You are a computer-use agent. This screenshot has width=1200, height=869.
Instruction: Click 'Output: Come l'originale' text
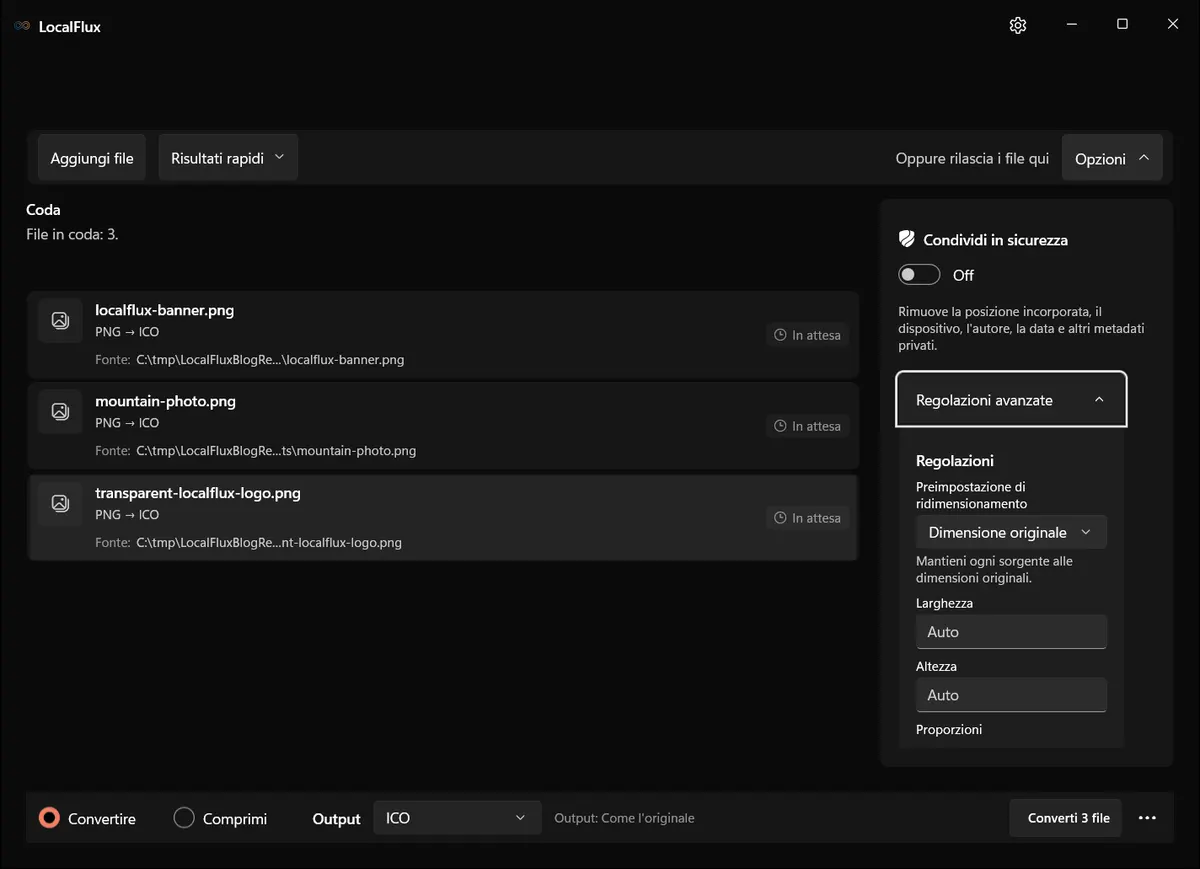624,818
